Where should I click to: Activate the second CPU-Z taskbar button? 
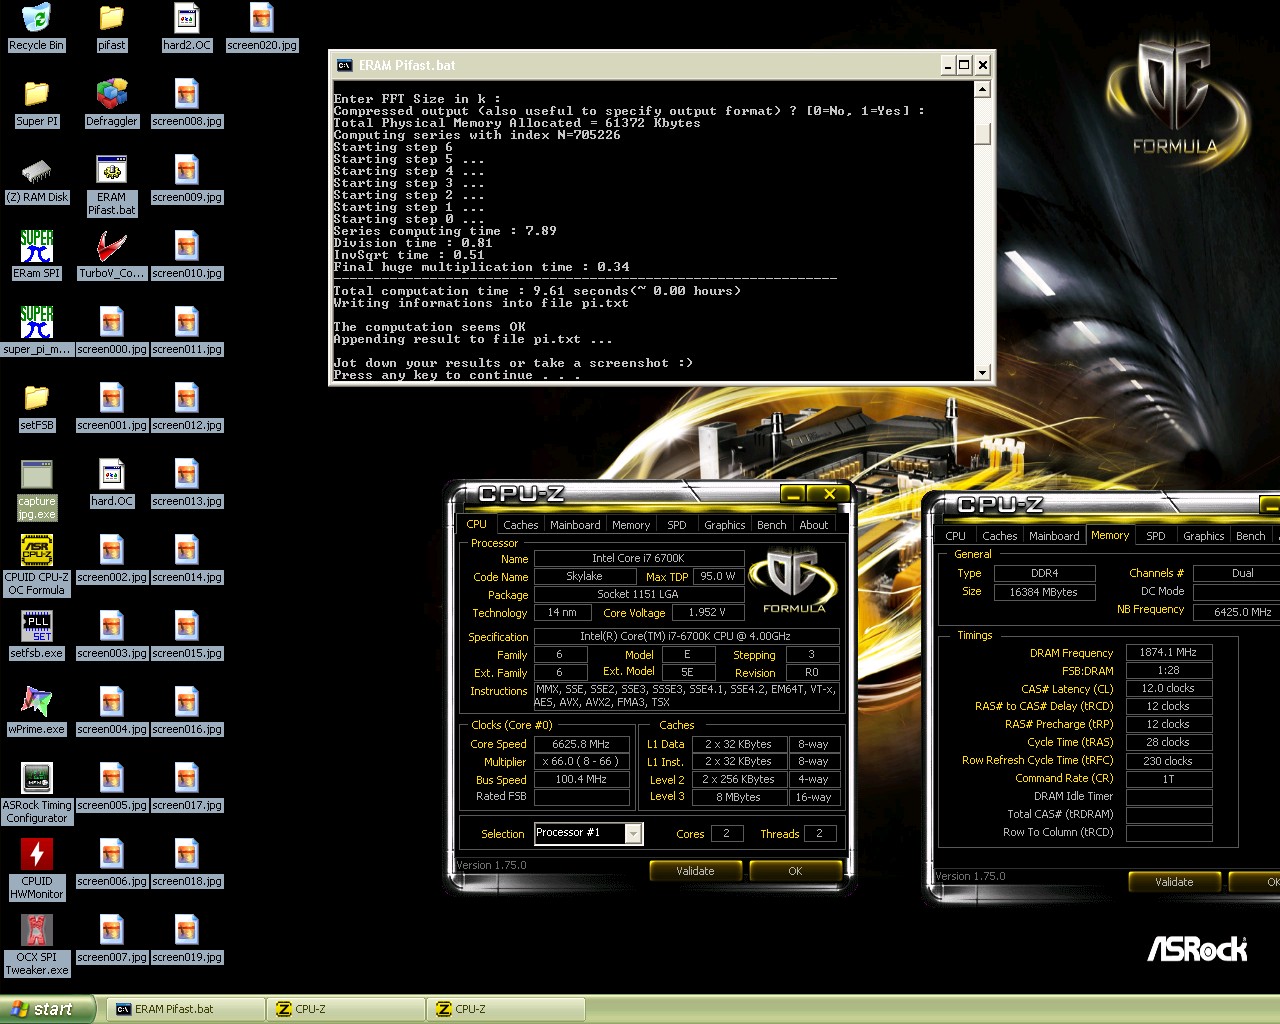(506, 1009)
